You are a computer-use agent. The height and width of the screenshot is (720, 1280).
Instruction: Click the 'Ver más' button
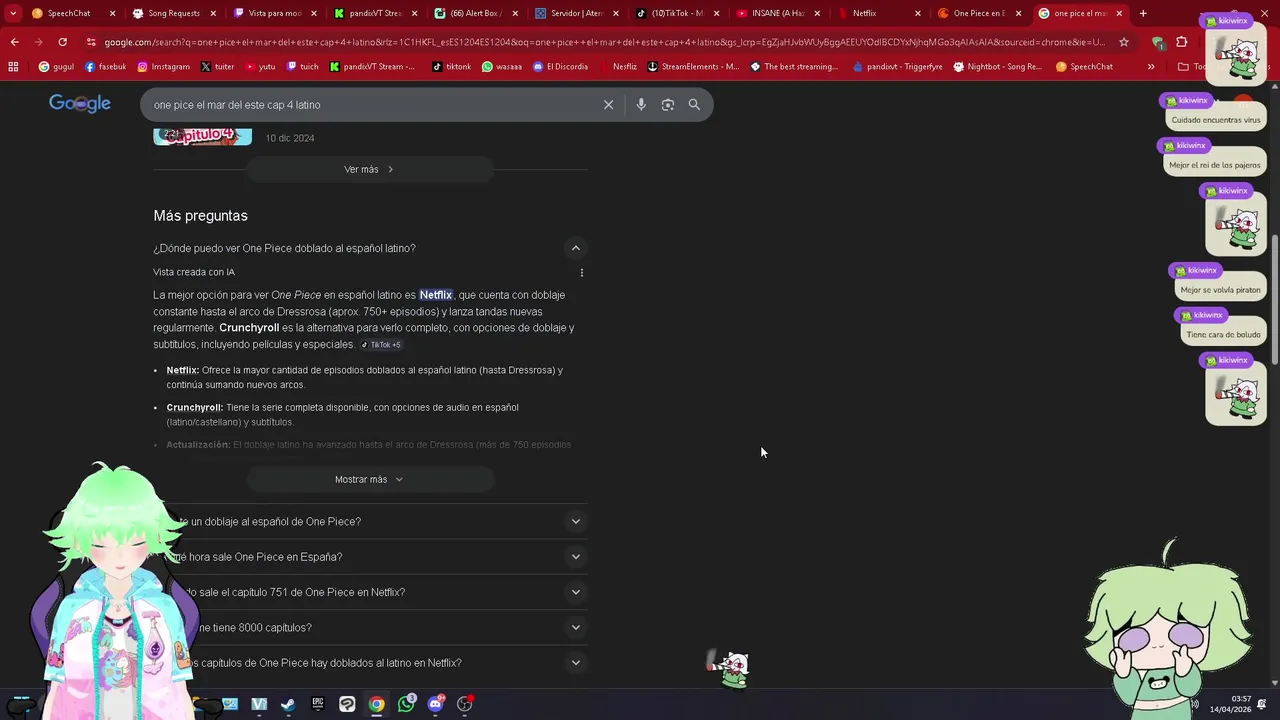pos(370,169)
